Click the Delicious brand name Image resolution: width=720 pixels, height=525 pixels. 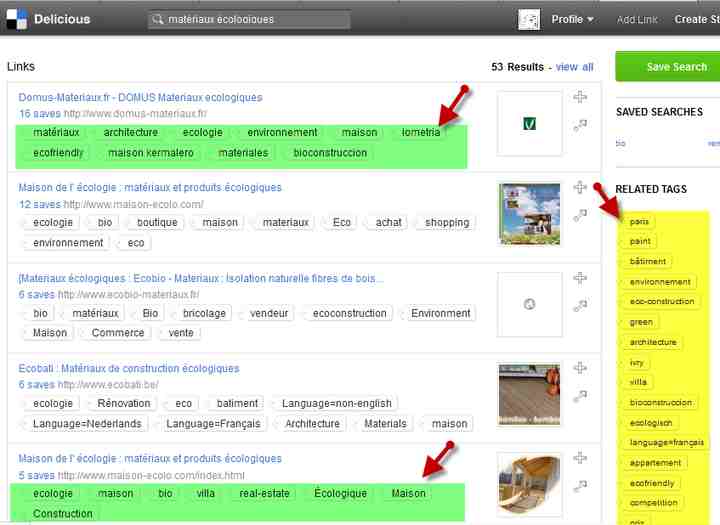point(62,19)
